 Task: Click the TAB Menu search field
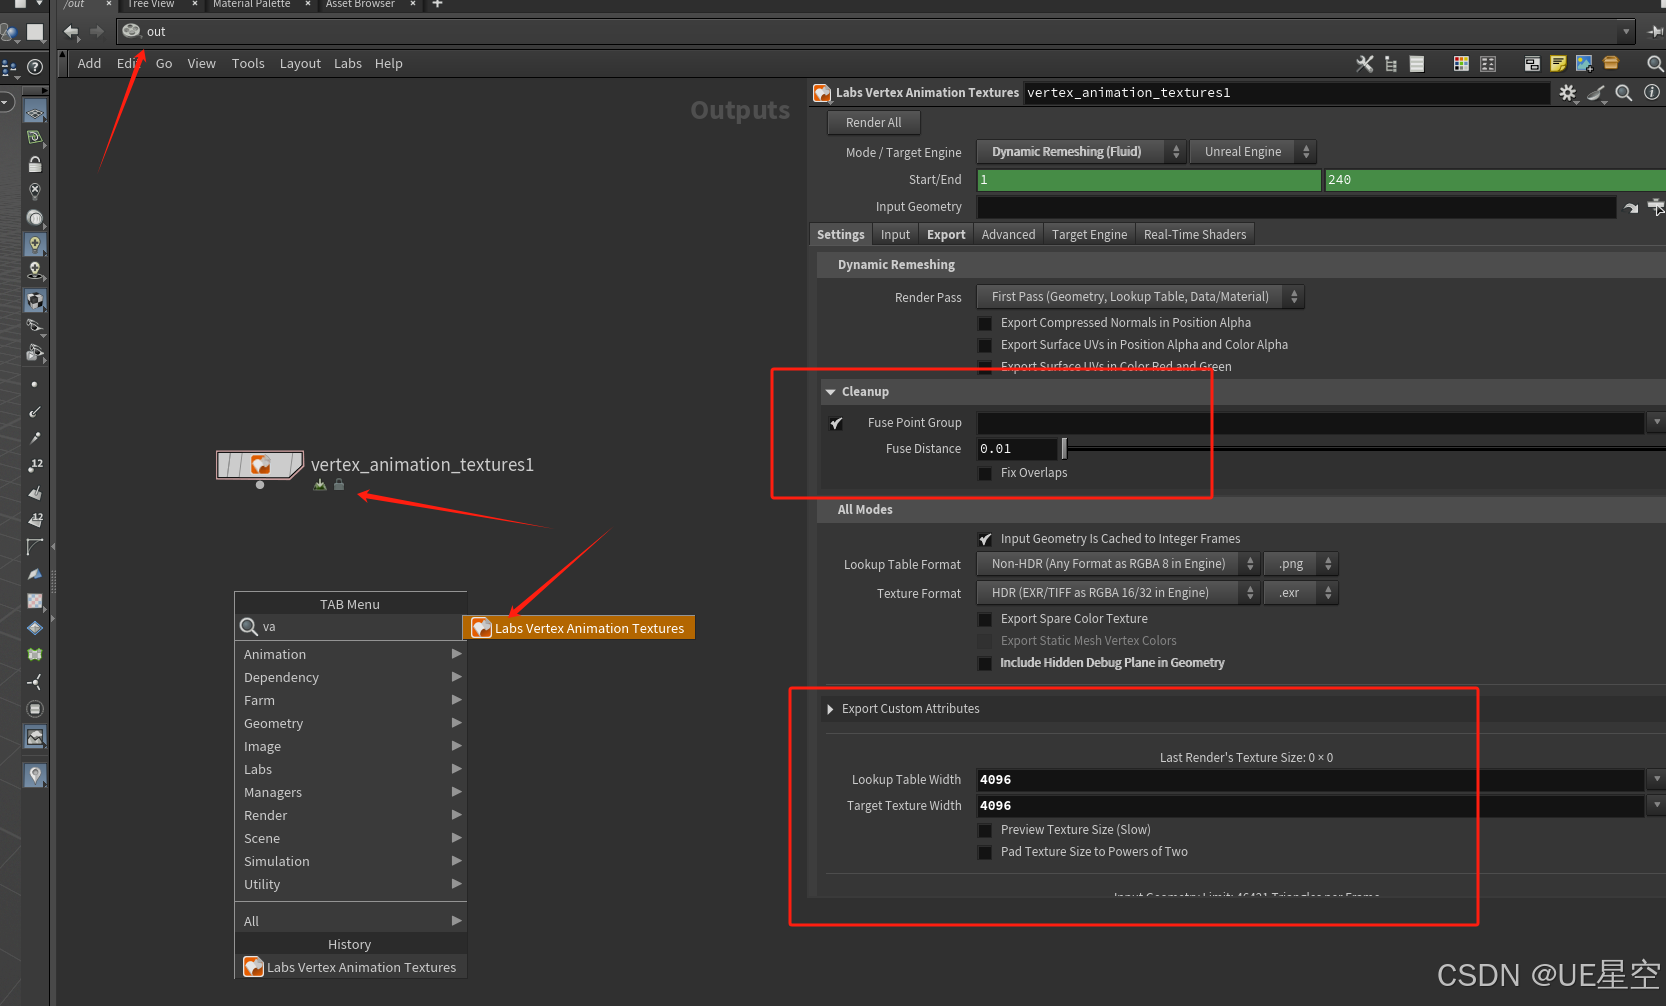[x=350, y=627]
